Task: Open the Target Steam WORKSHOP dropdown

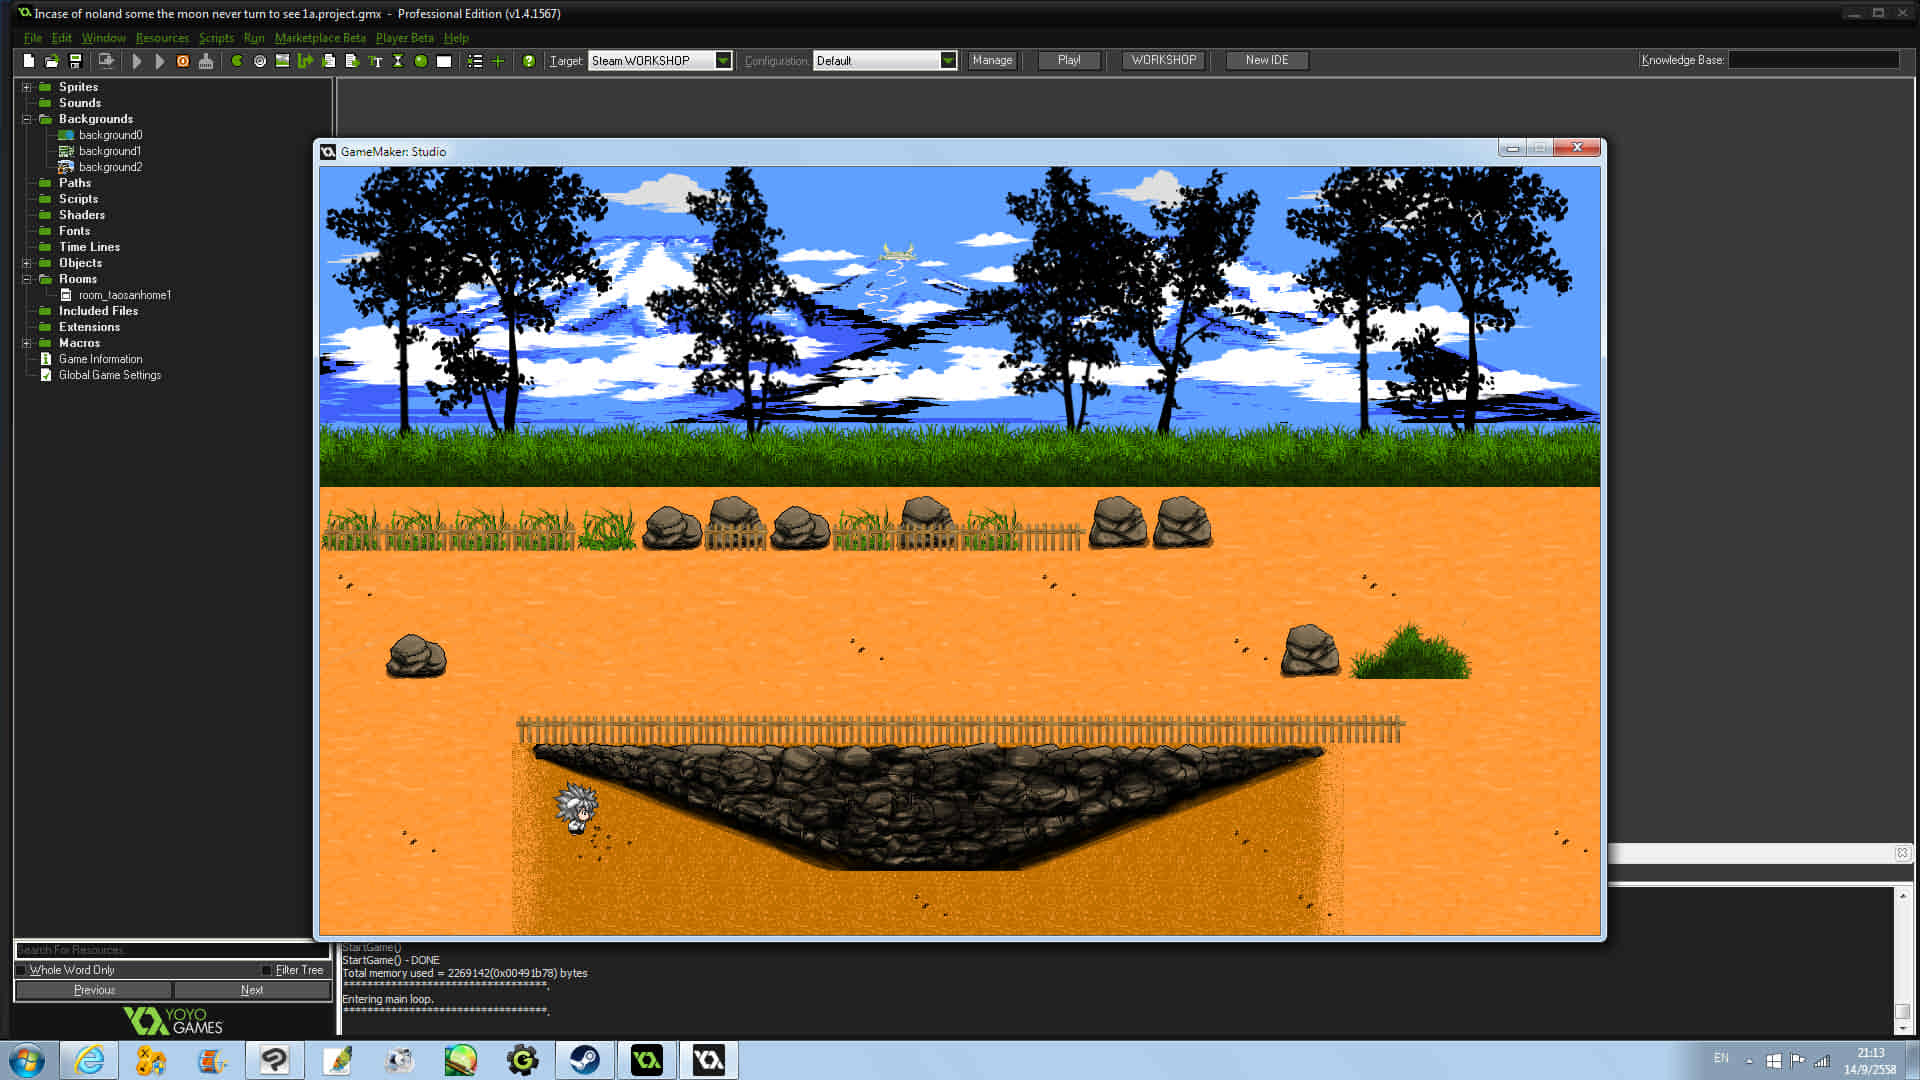Action: click(x=723, y=61)
